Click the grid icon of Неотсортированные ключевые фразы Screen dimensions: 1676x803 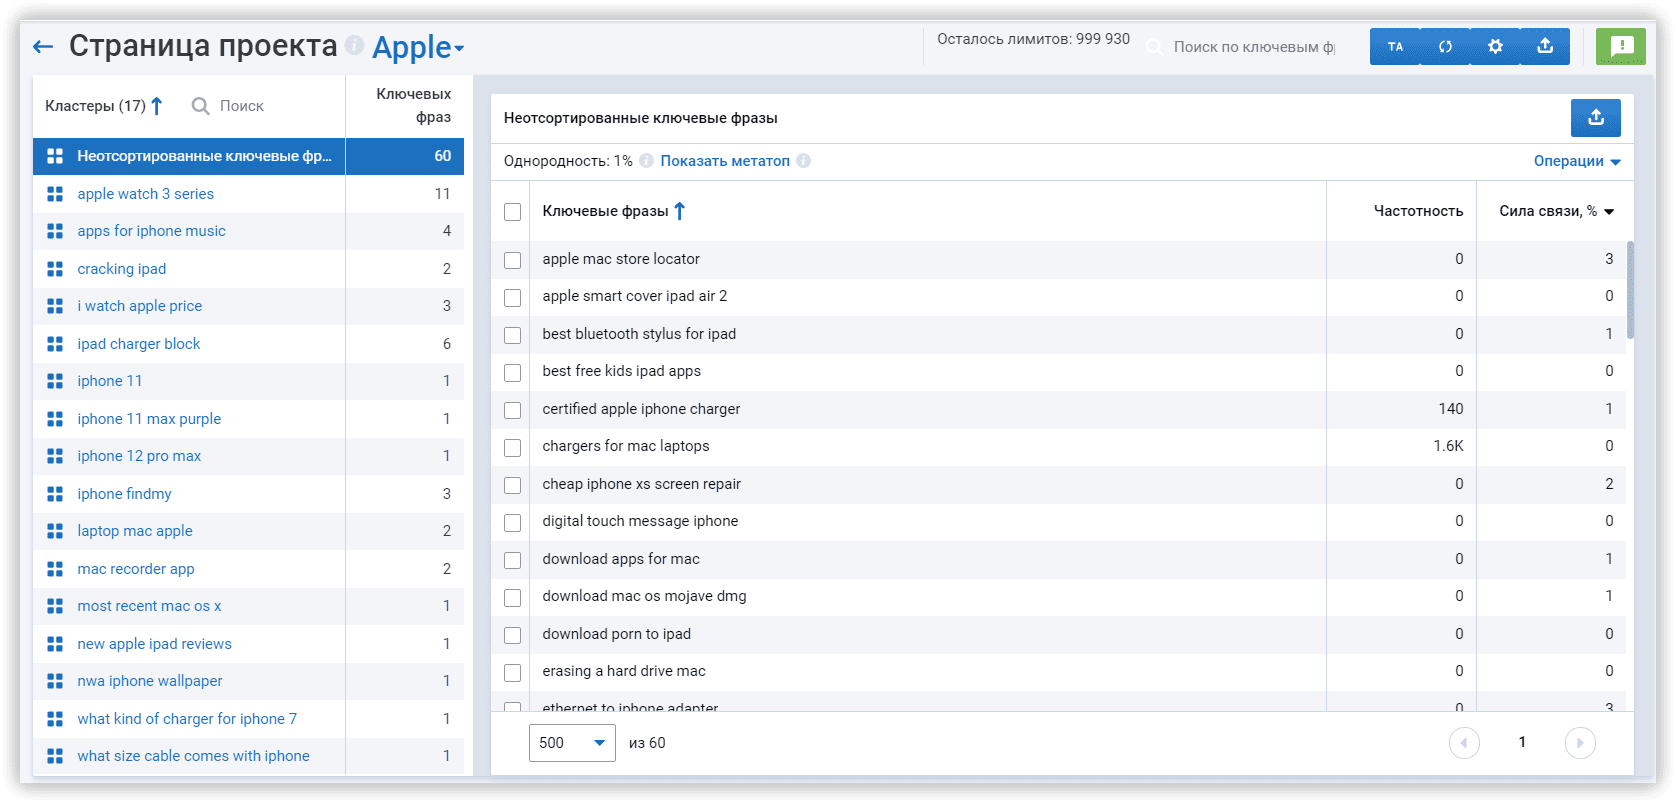tap(55, 156)
